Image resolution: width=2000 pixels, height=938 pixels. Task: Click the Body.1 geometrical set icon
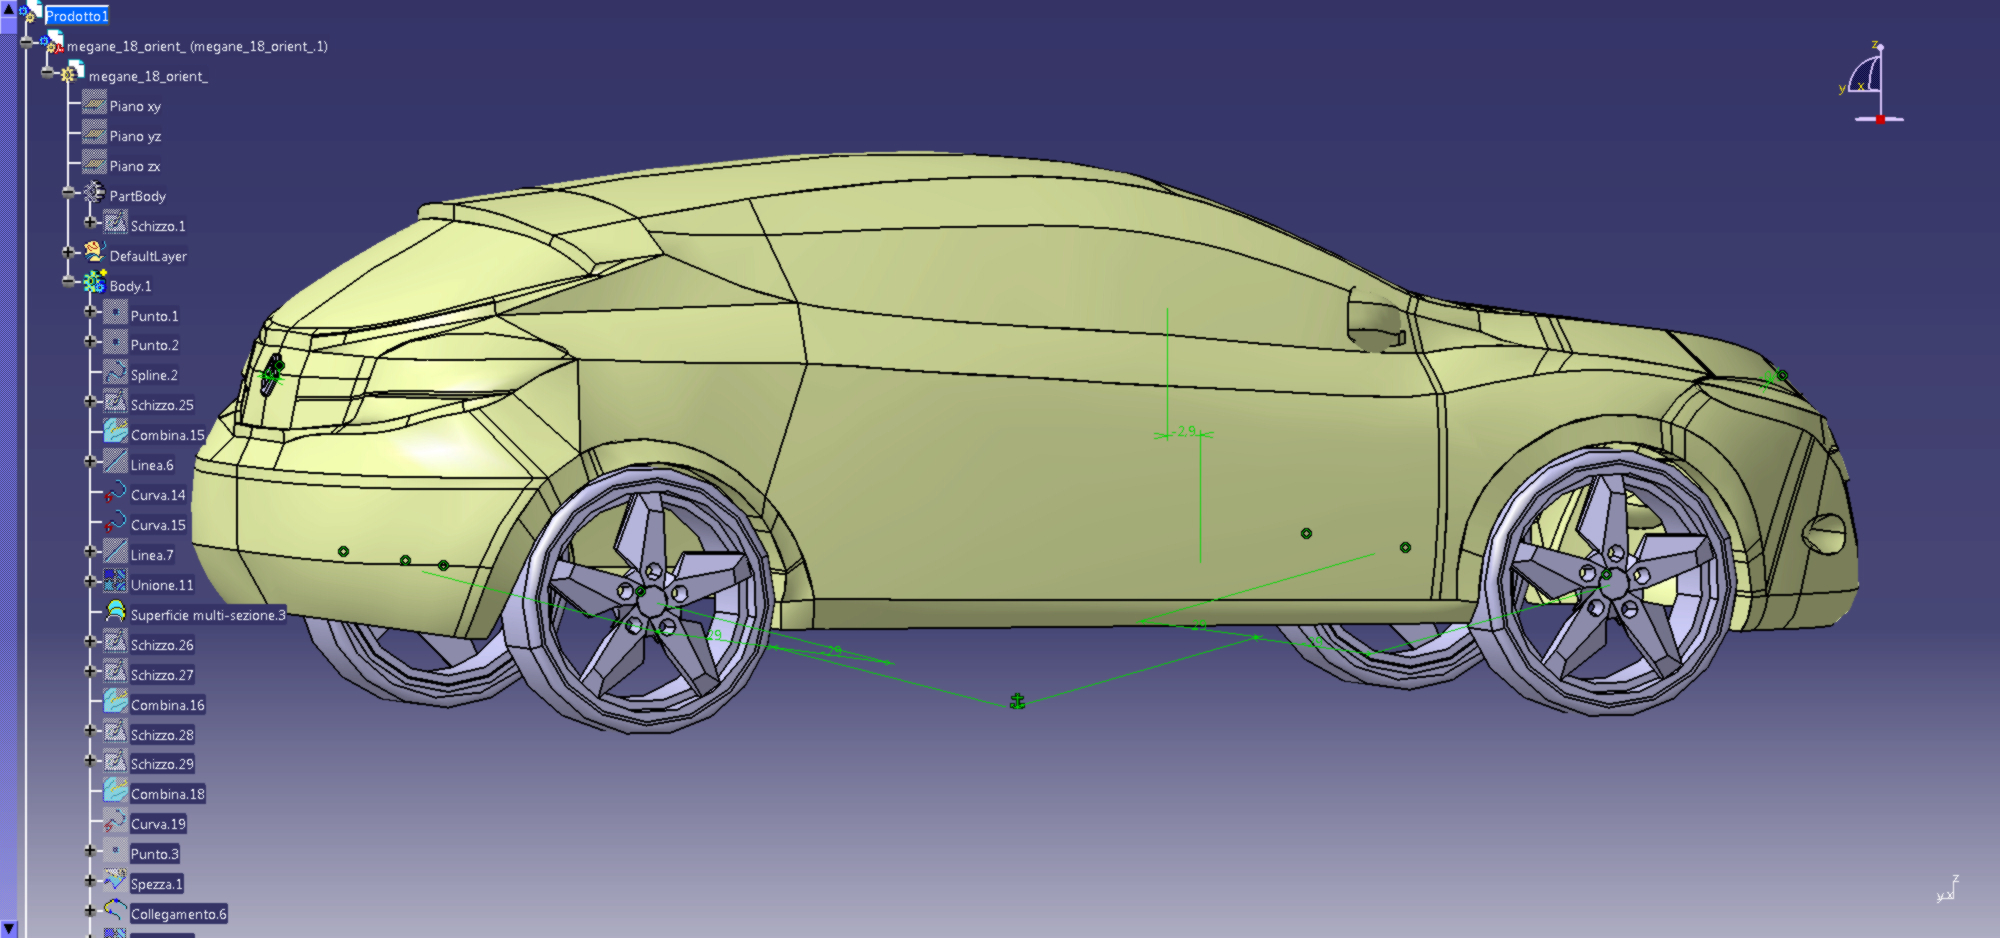click(95, 283)
